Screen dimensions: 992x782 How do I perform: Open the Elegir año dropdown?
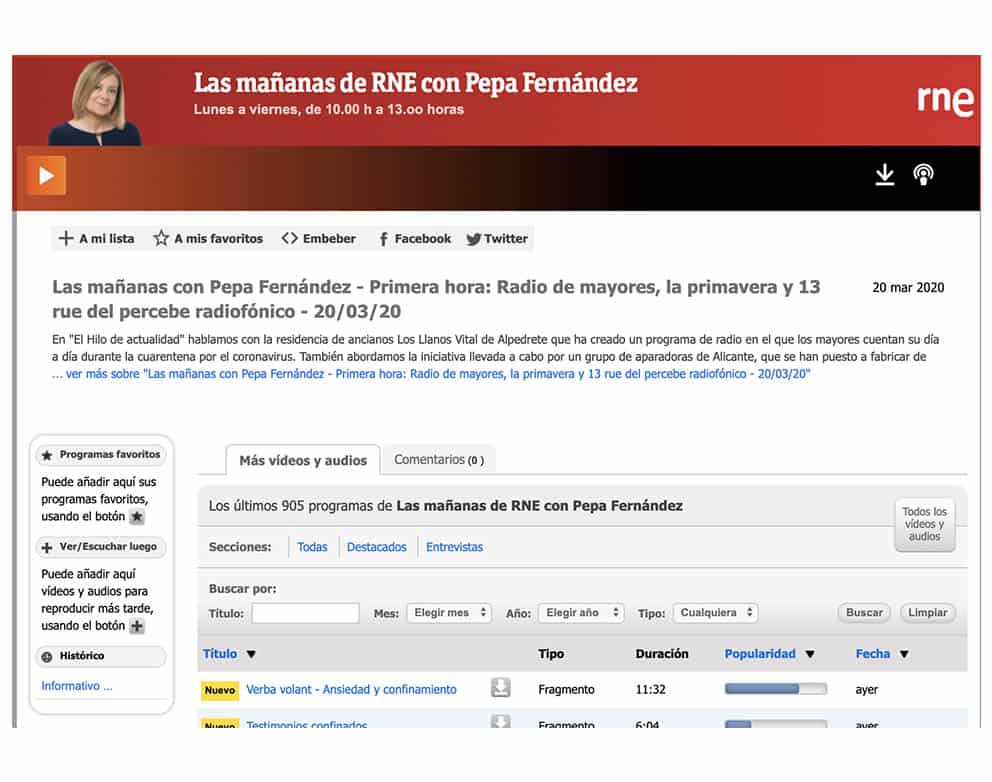tap(581, 613)
